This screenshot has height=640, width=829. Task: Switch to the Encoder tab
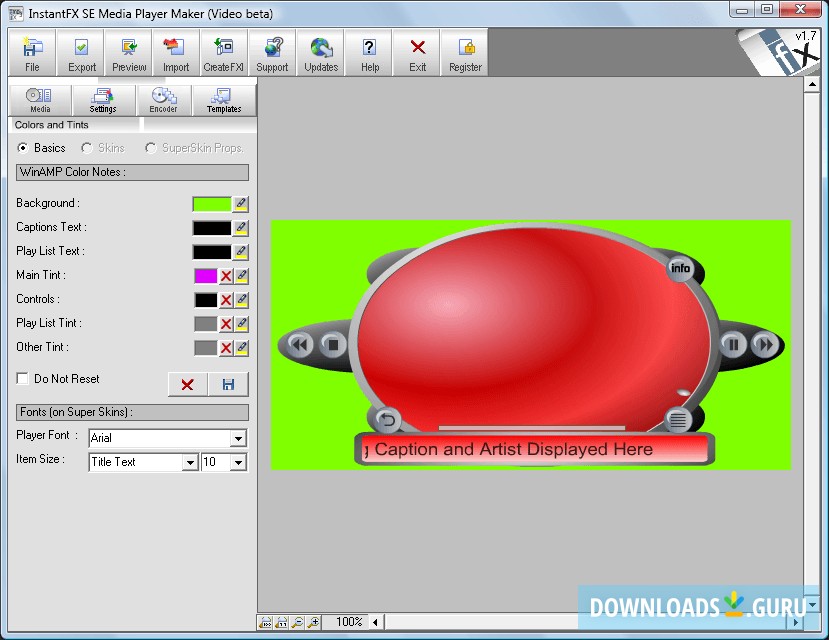163,100
